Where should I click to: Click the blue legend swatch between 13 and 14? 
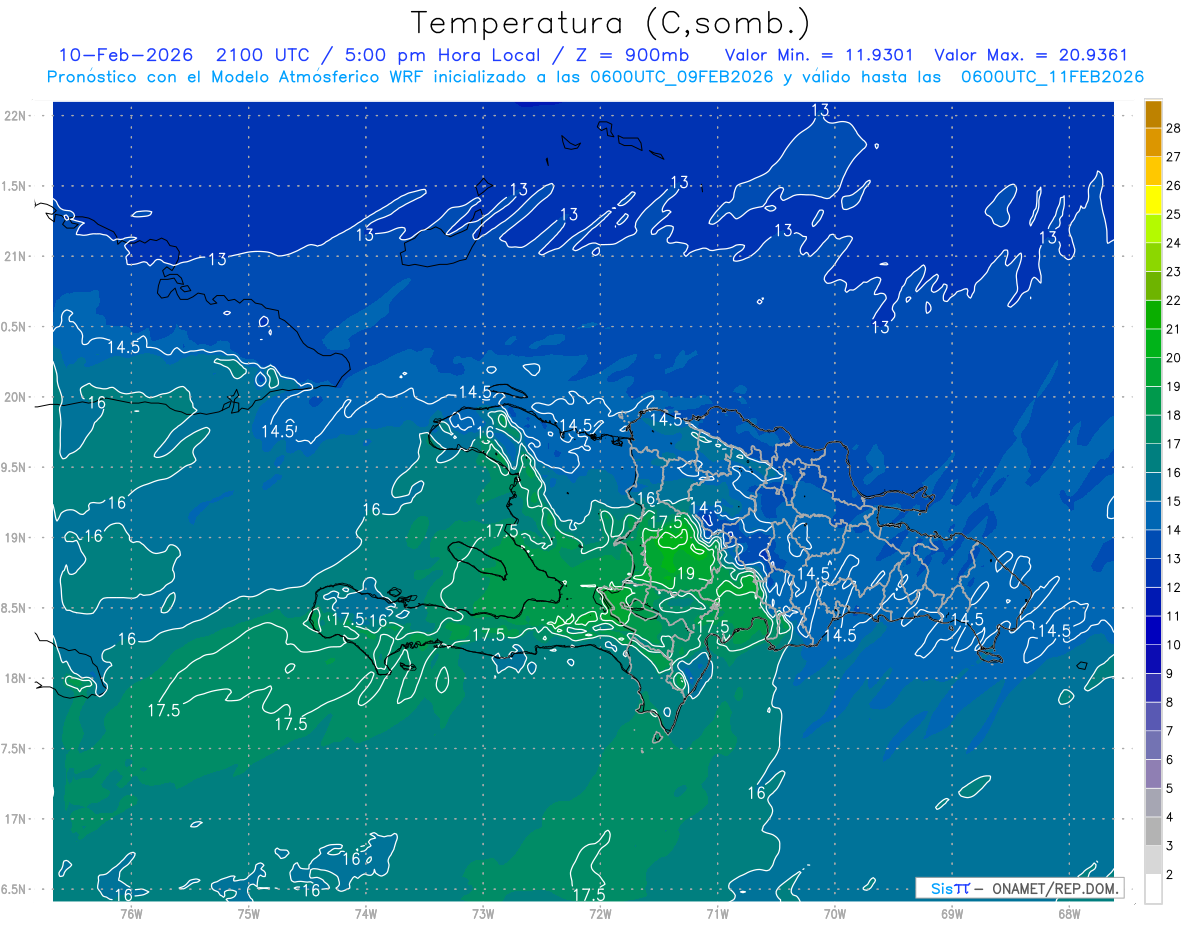tap(1153, 544)
